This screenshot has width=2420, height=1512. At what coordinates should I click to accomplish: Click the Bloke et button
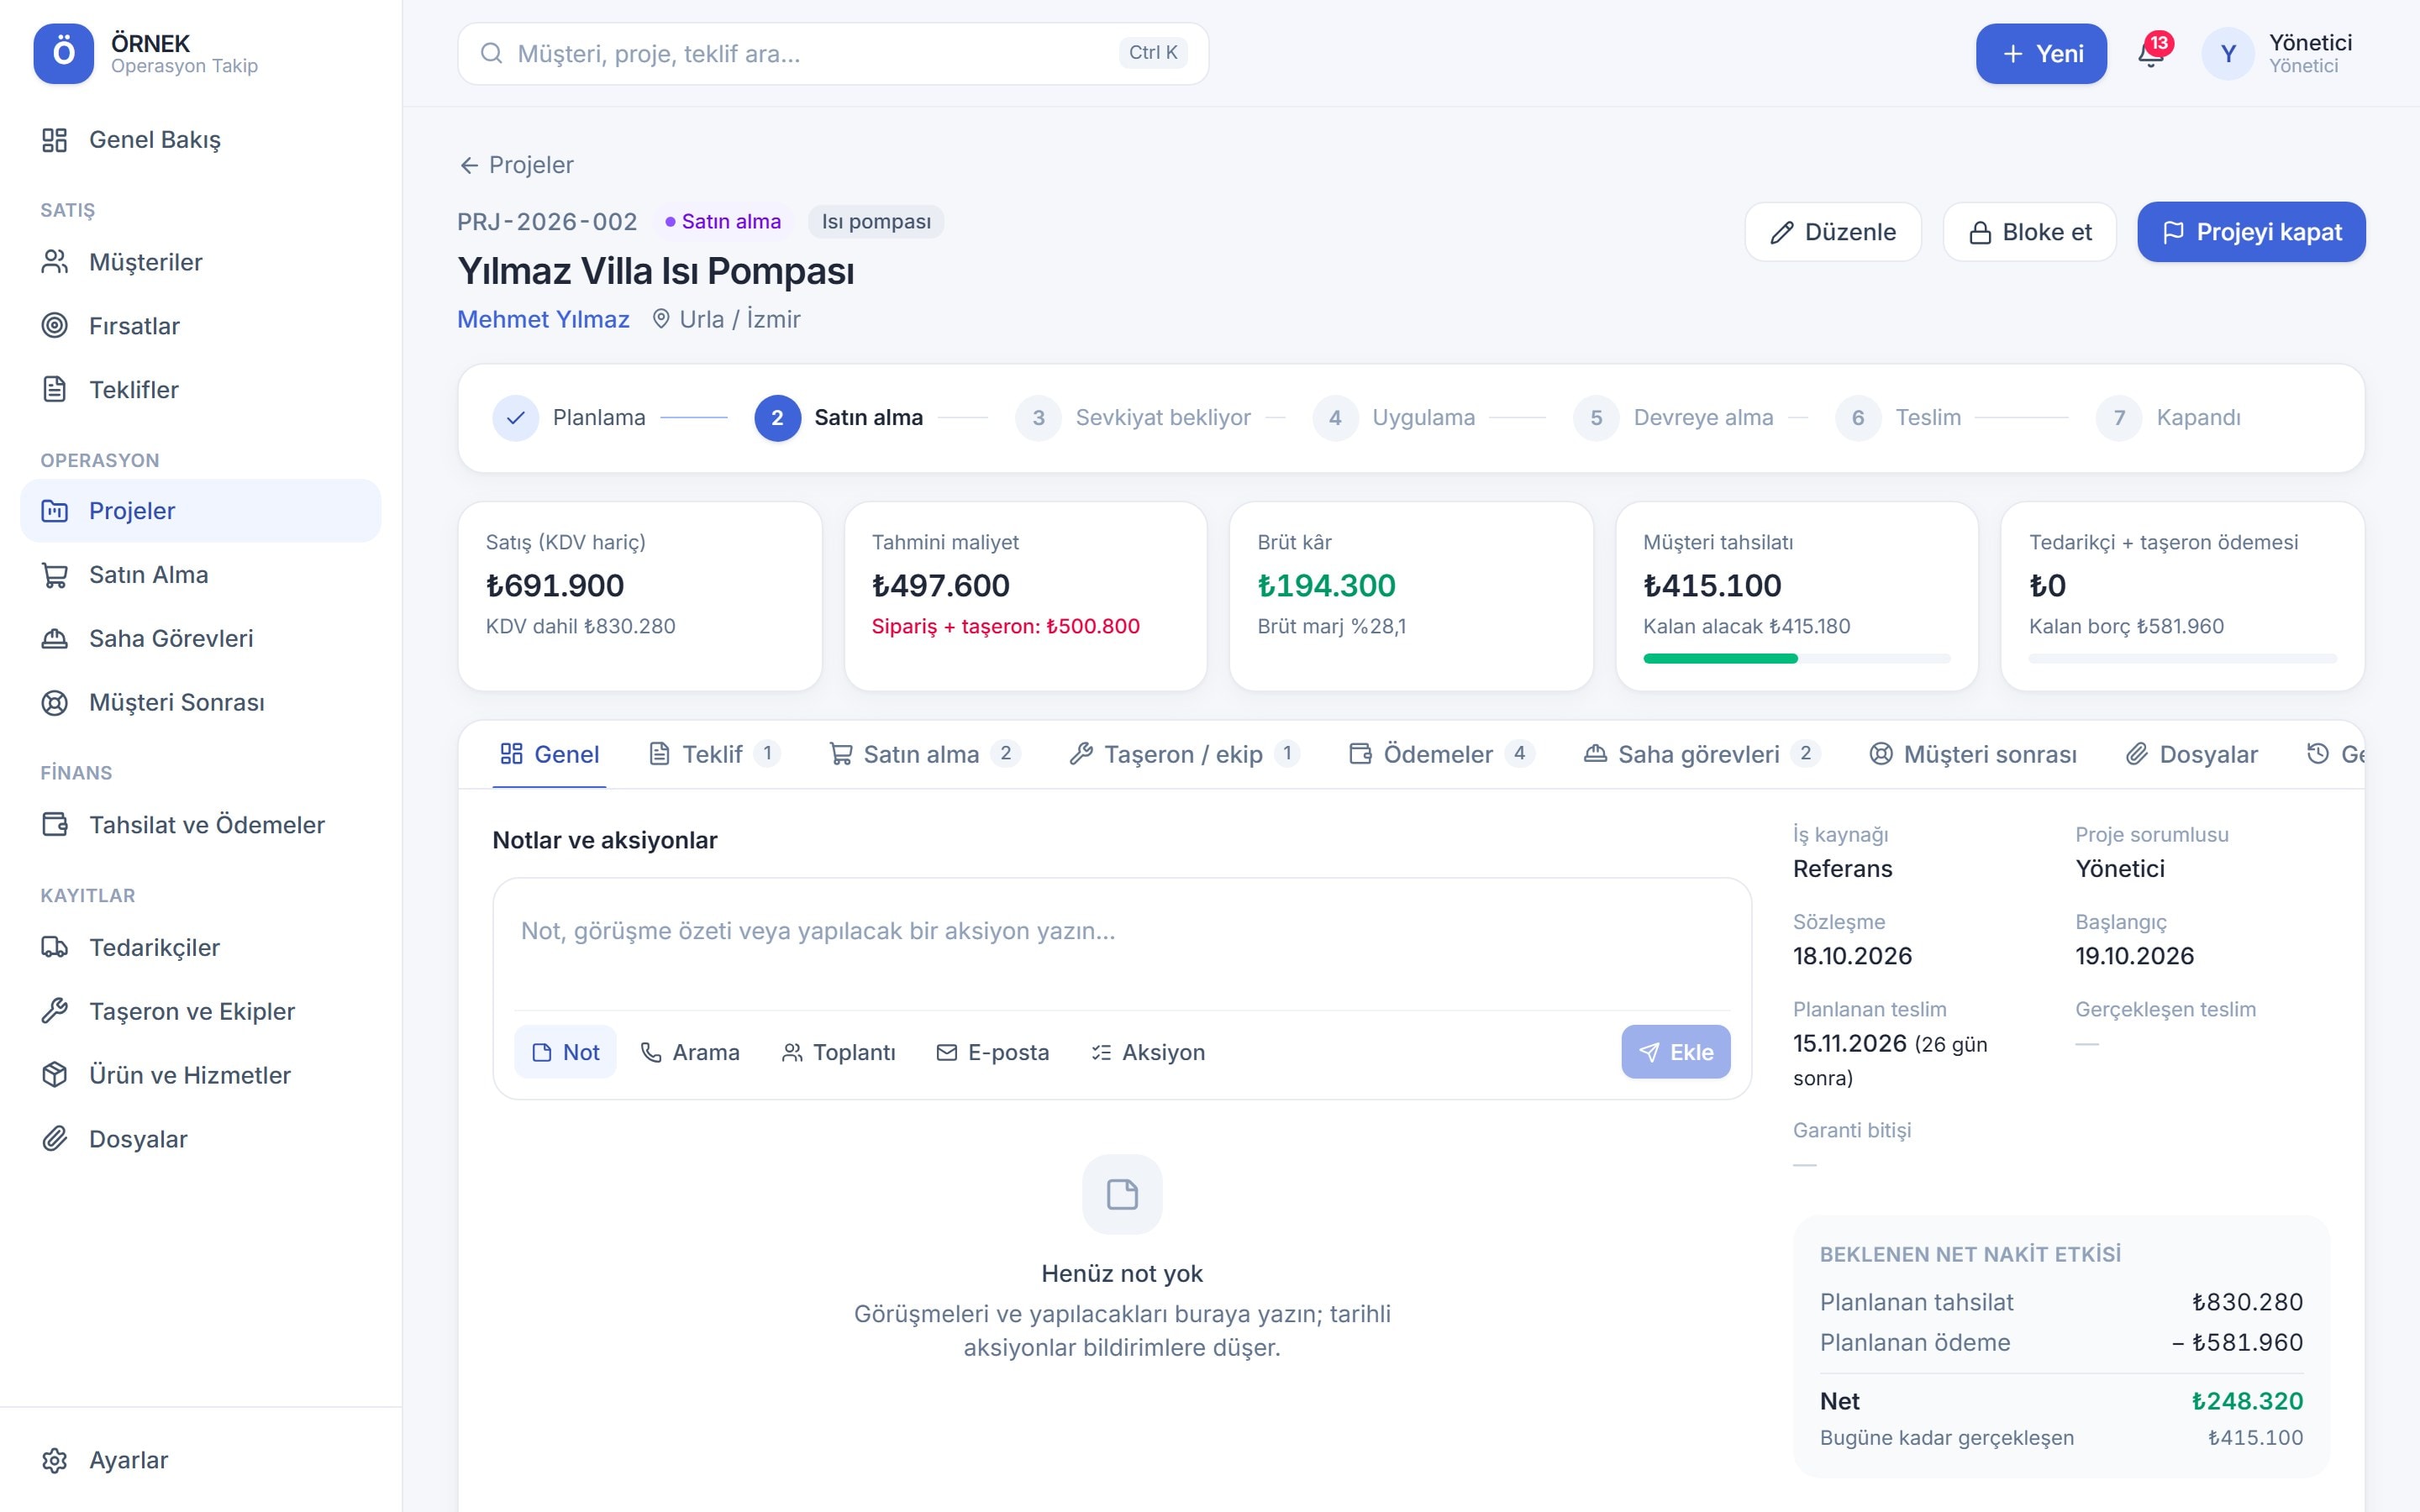click(2030, 232)
